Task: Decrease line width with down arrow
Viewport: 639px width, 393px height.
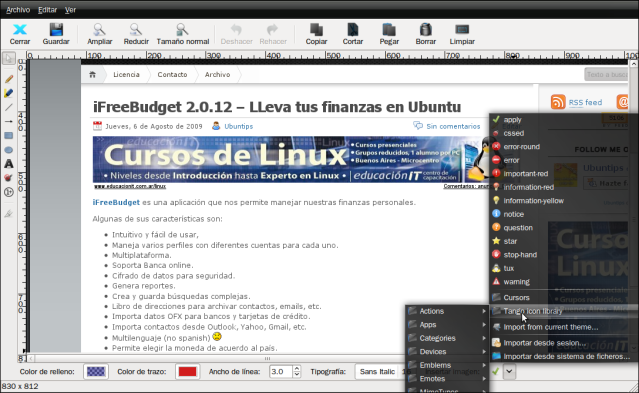Action: pyautogui.click(x=297, y=375)
